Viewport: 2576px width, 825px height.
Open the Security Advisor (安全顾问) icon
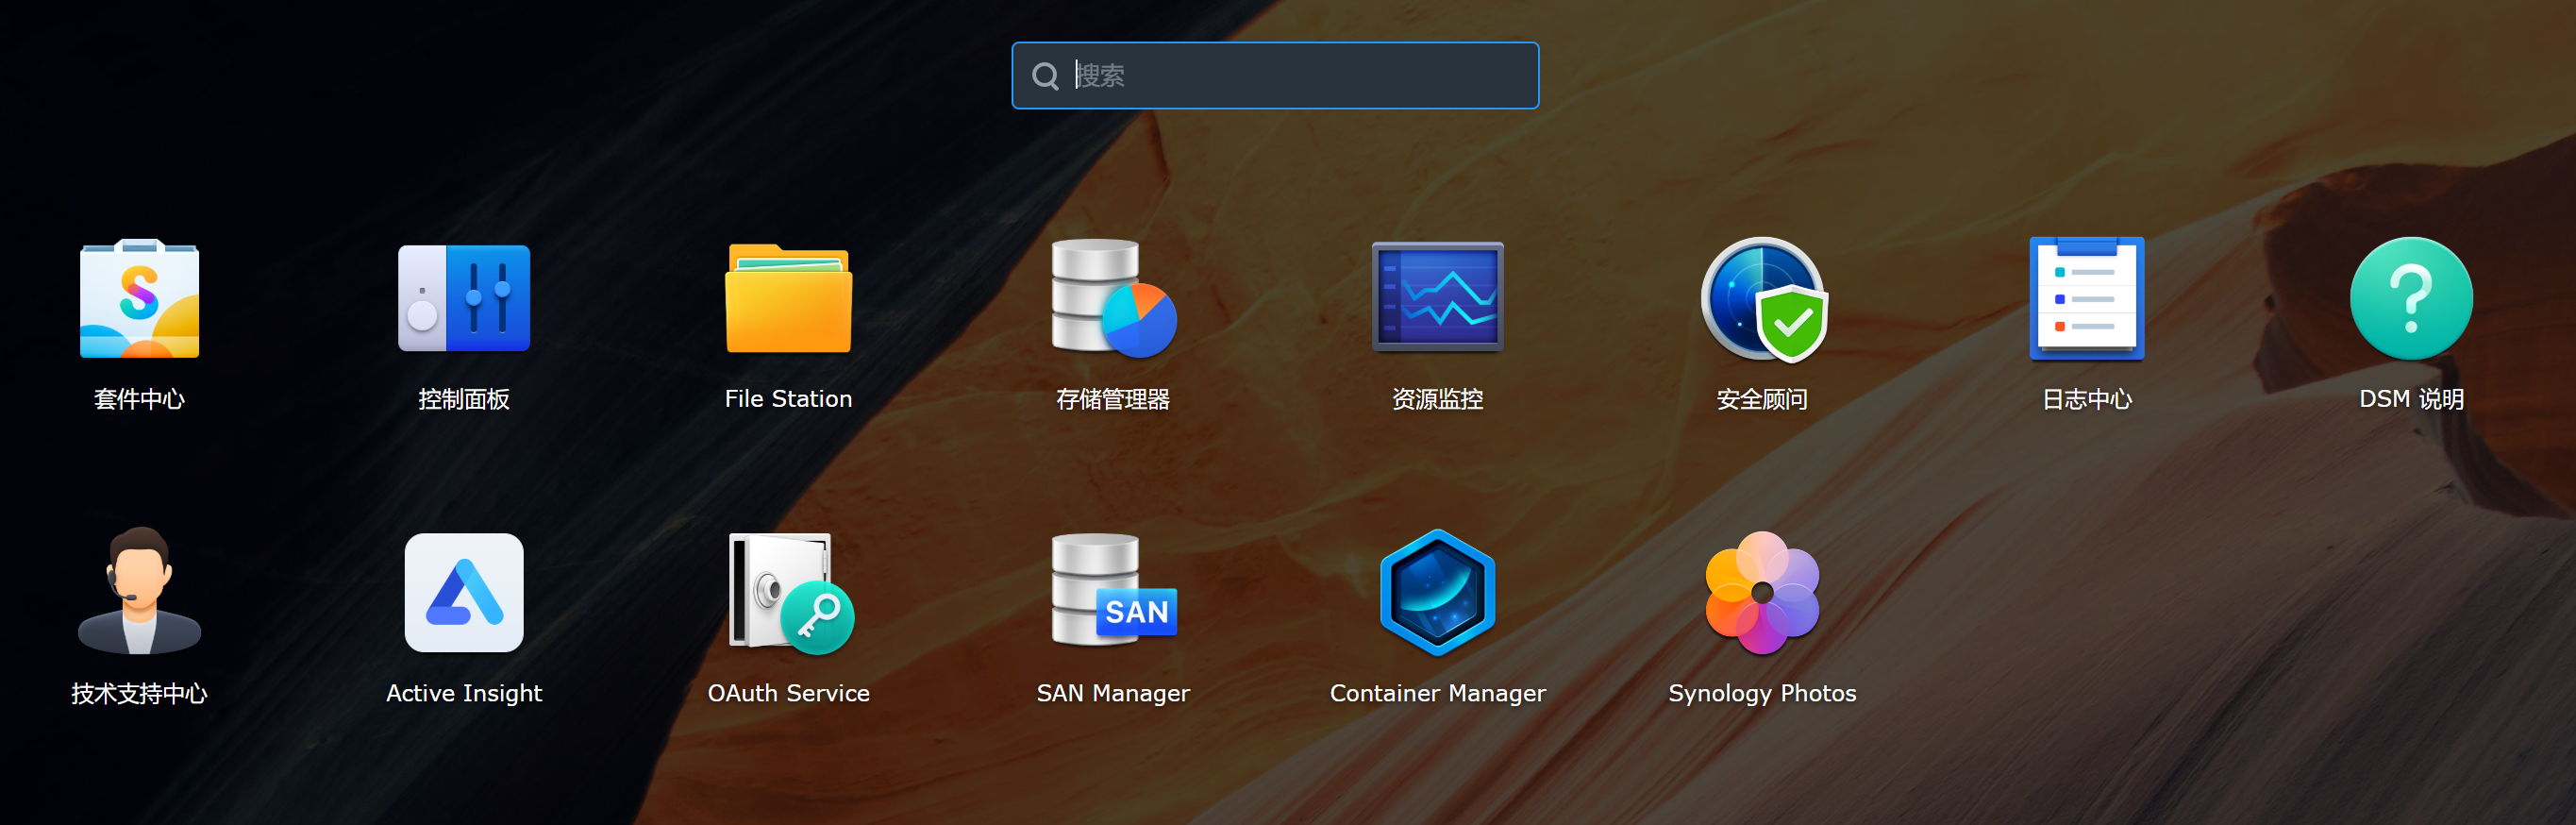pos(1762,298)
